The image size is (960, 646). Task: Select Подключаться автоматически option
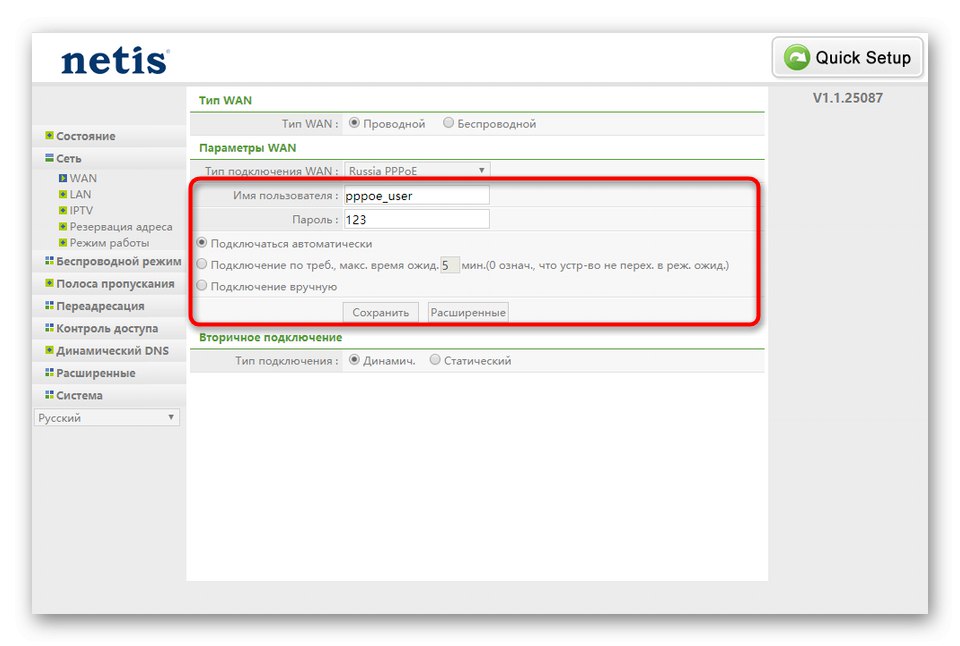coord(201,243)
